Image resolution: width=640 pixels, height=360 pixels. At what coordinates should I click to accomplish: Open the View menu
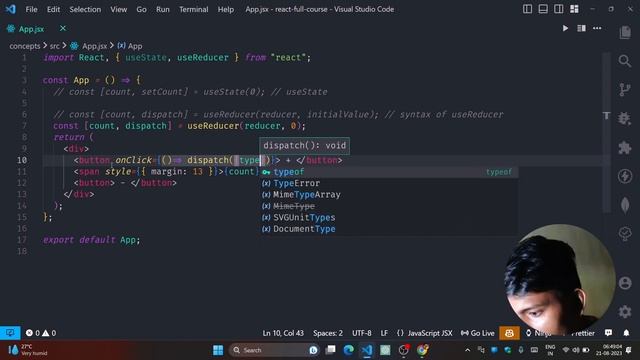118,9
